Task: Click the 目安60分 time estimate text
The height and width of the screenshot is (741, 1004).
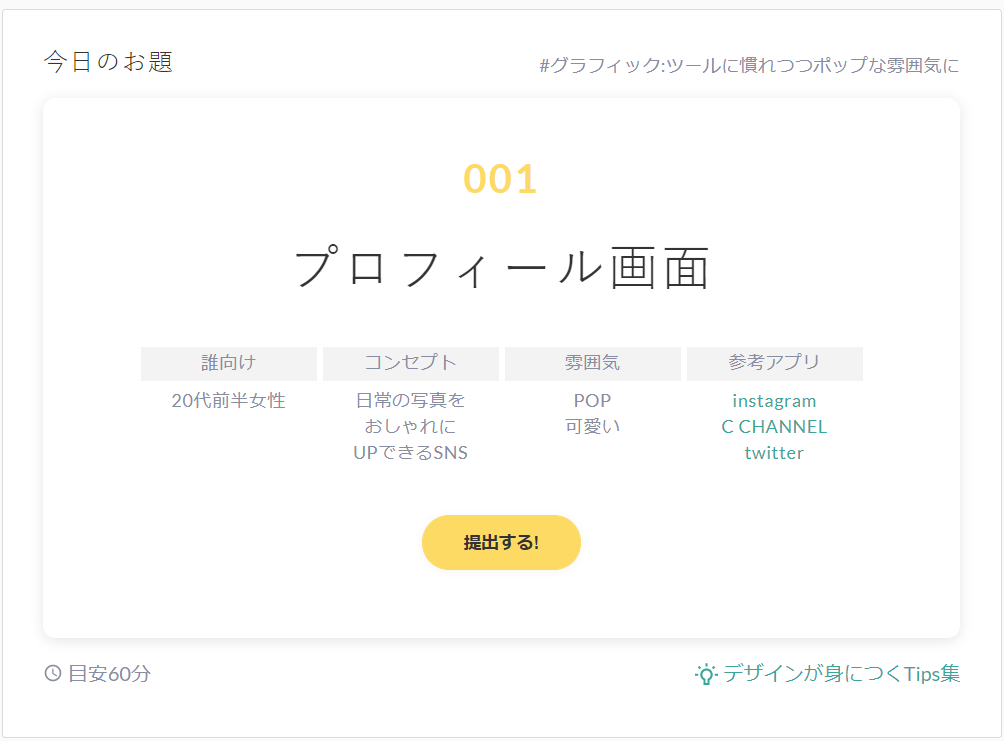Action: tap(109, 674)
